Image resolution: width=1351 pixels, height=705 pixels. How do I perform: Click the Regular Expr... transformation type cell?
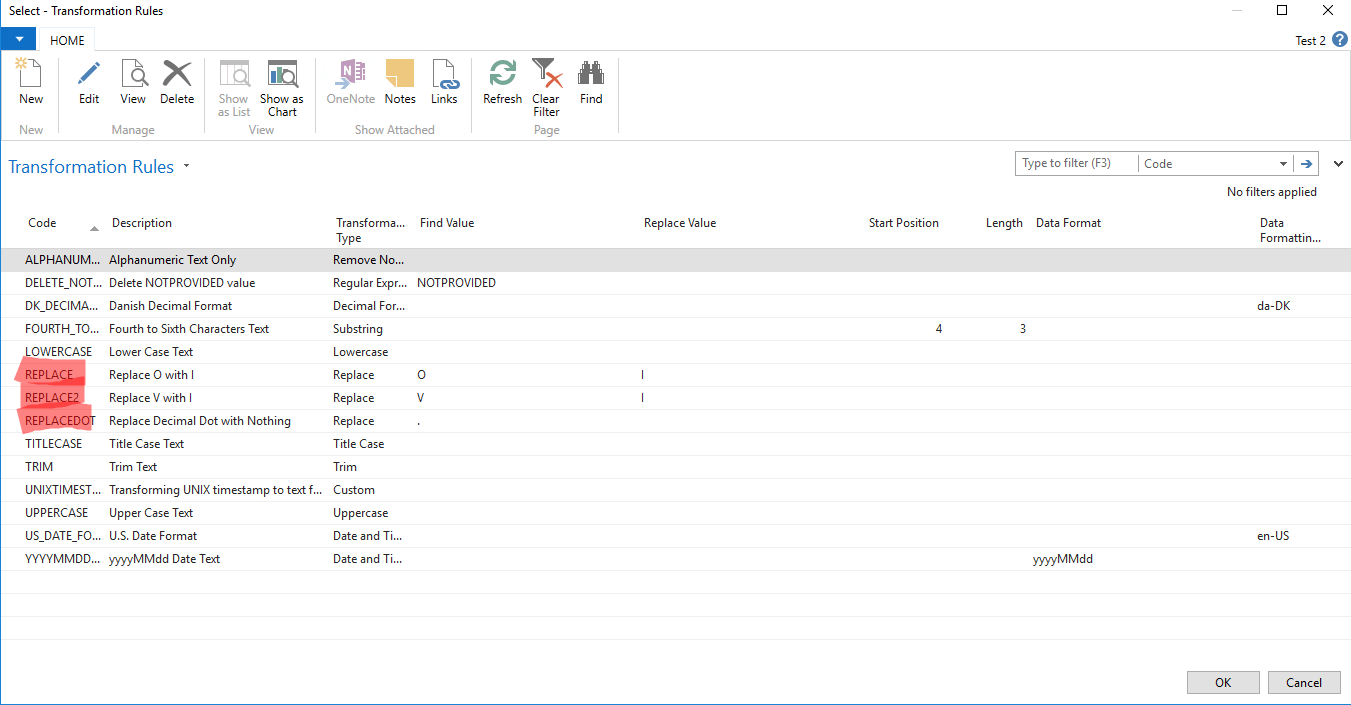click(x=369, y=283)
